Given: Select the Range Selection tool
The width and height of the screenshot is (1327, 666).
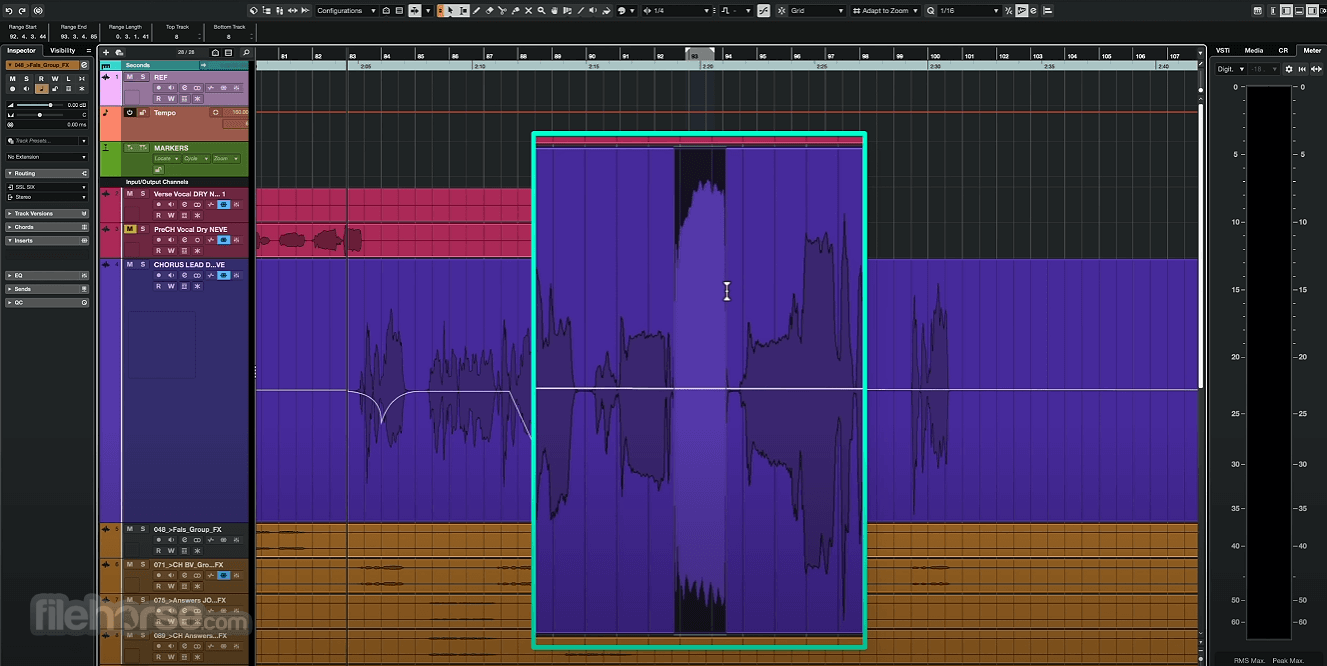Looking at the screenshot, I should tap(463, 10).
